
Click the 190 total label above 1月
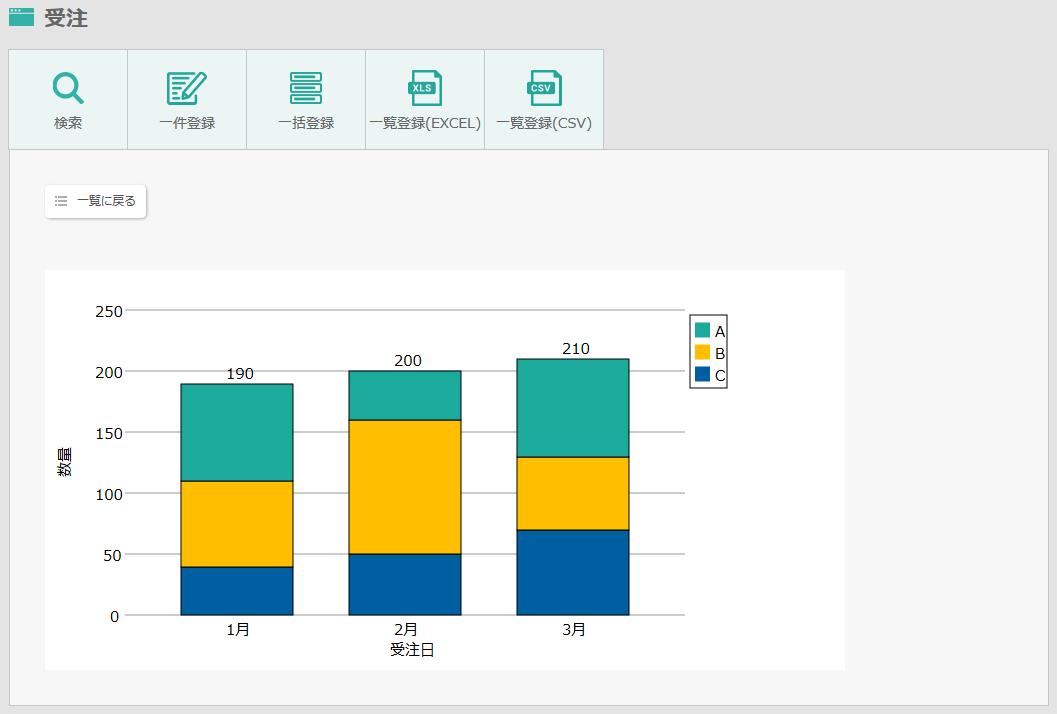(240, 374)
